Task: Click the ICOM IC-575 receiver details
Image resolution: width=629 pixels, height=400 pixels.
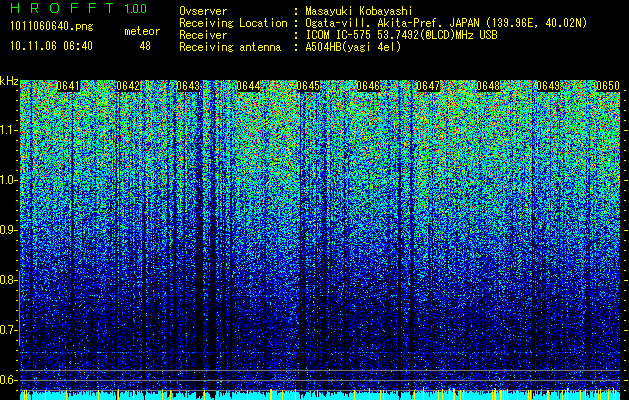Action: (401, 35)
